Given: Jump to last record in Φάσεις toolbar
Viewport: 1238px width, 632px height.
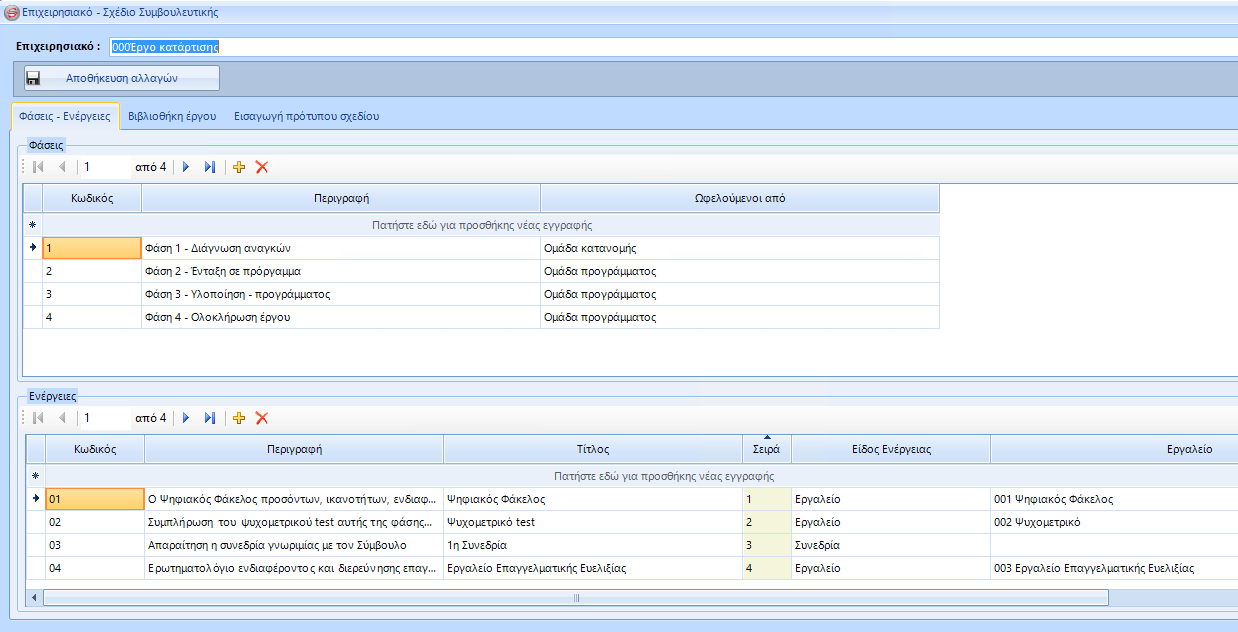Looking at the screenshot, I should pyautogui.click(x=209, y=167).
